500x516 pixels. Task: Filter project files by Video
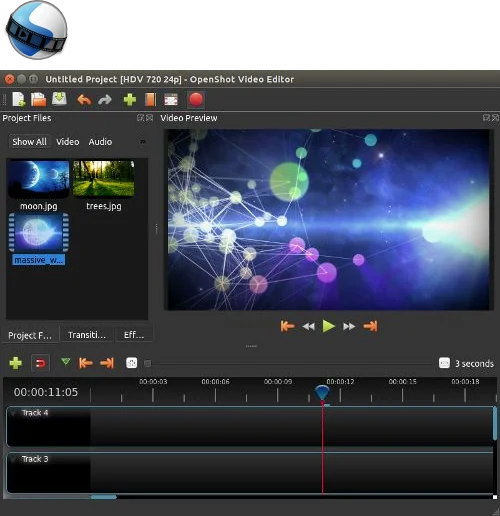tap(68, 142)
